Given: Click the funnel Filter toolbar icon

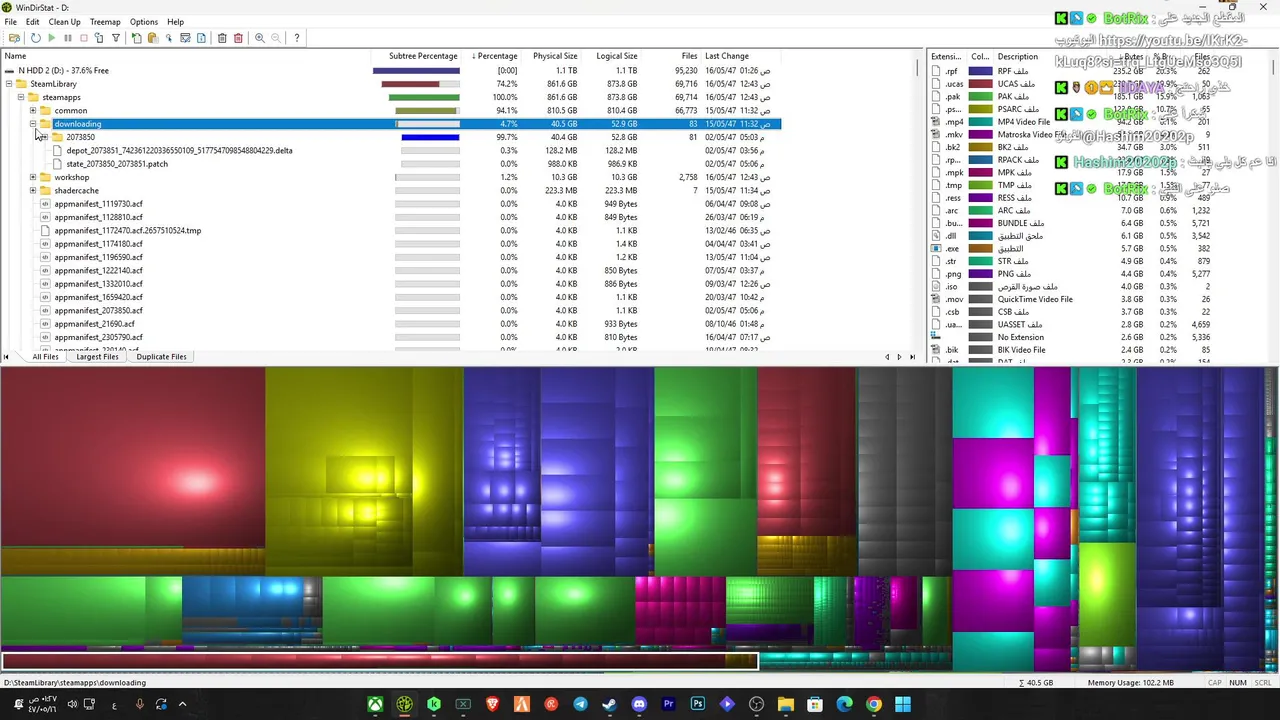Looking at the screenshot, I should click(116, 38).
